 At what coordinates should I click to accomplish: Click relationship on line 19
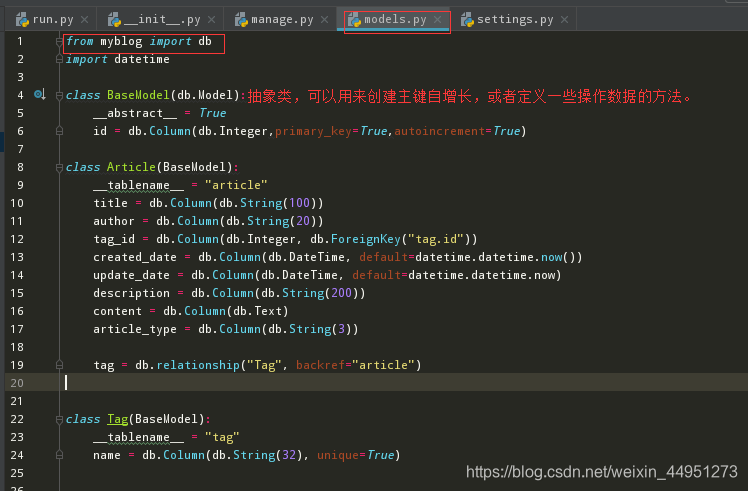[x=198, y=365]
